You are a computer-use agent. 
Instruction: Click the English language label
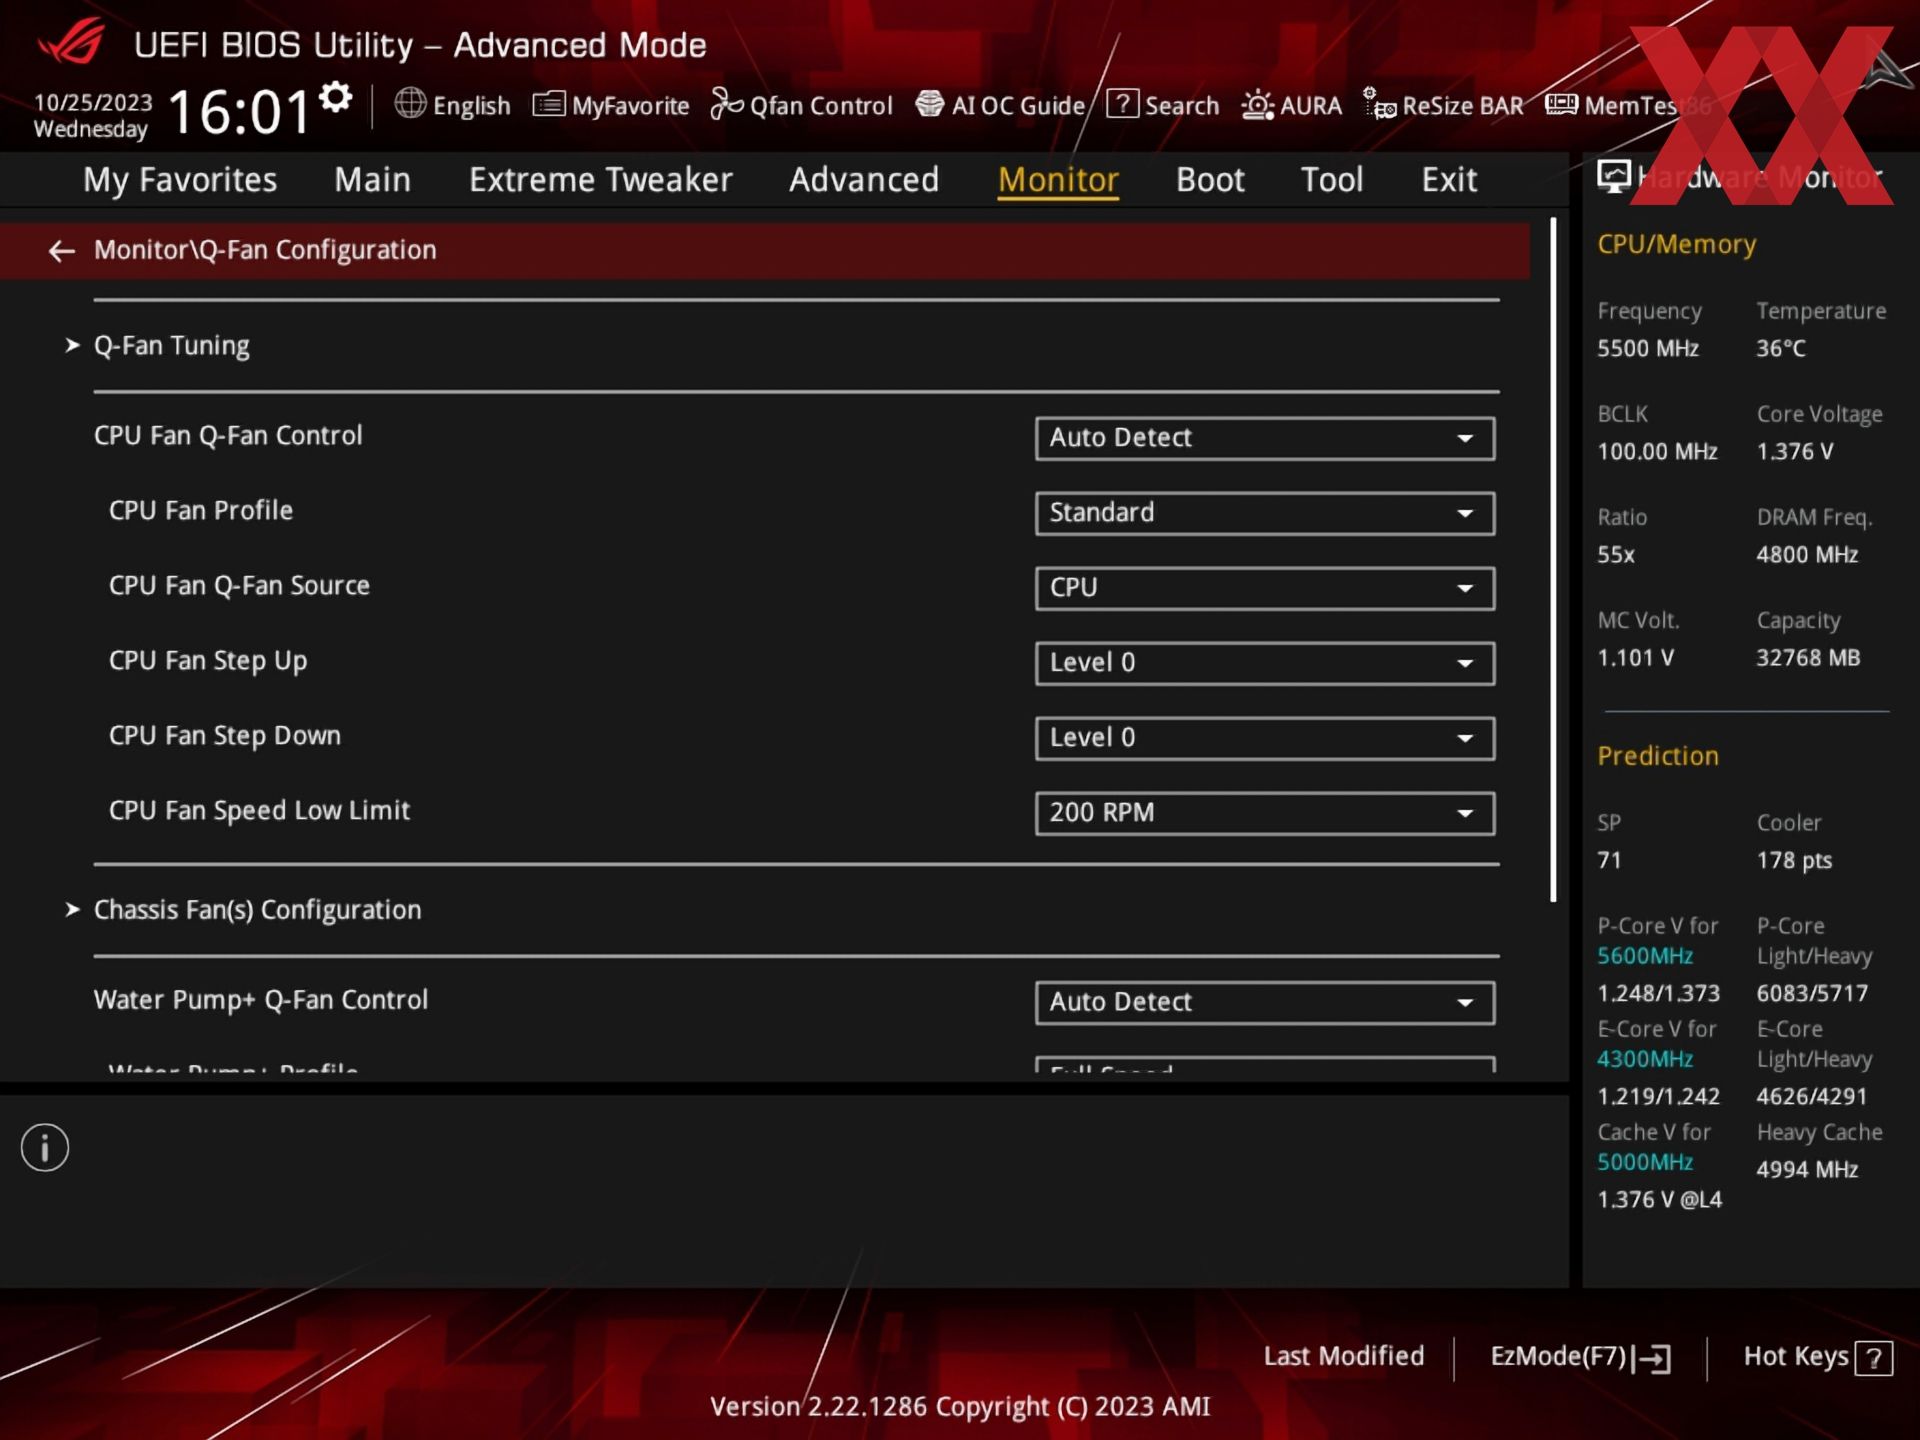471,106
